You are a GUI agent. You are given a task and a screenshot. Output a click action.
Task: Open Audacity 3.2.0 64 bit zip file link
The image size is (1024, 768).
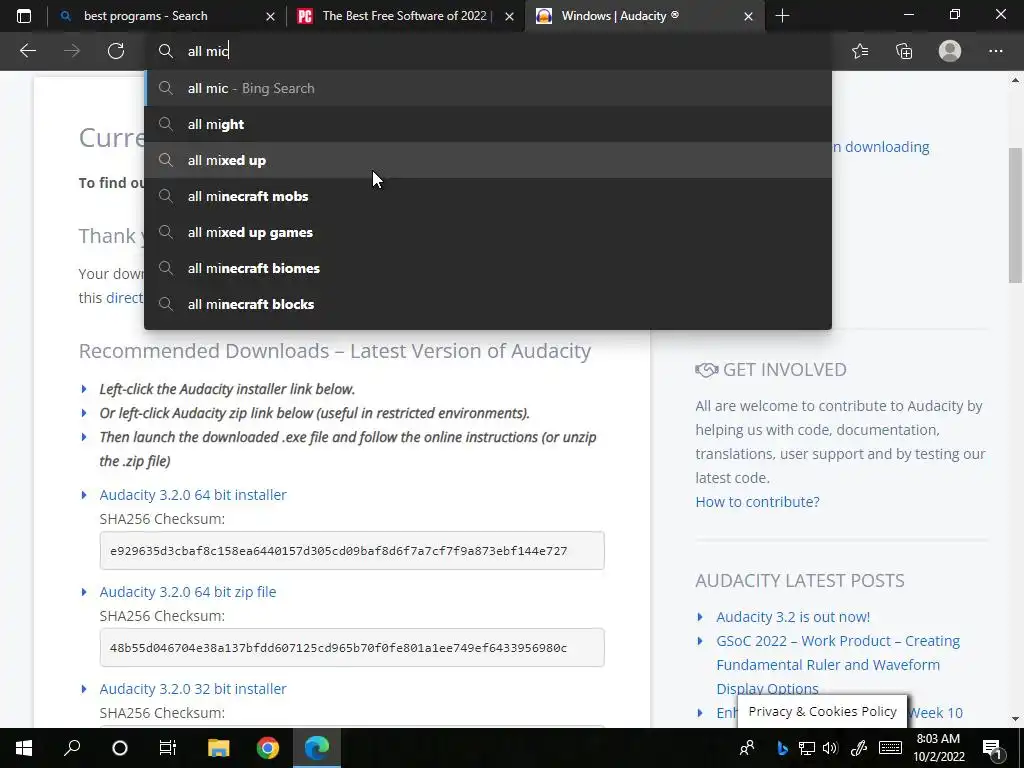click(x=187, y=592)
